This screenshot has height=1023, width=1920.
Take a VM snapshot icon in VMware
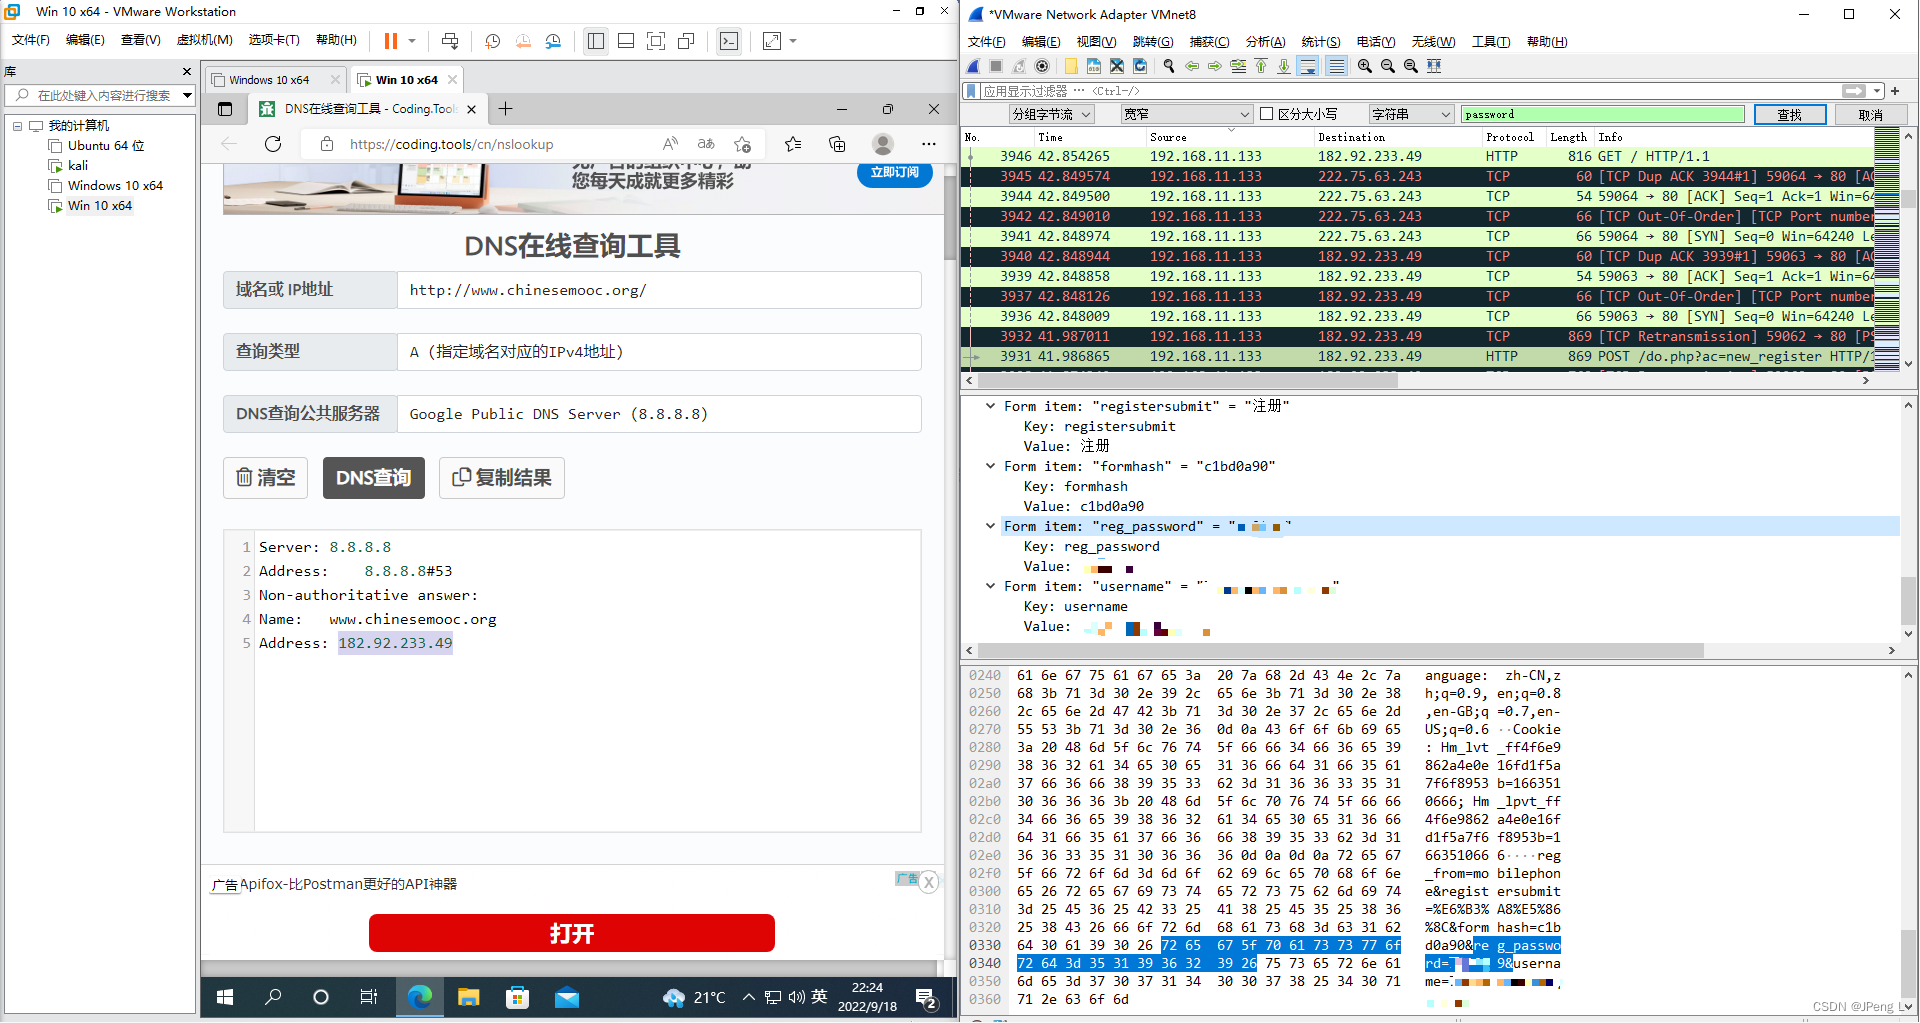[493, 41]
